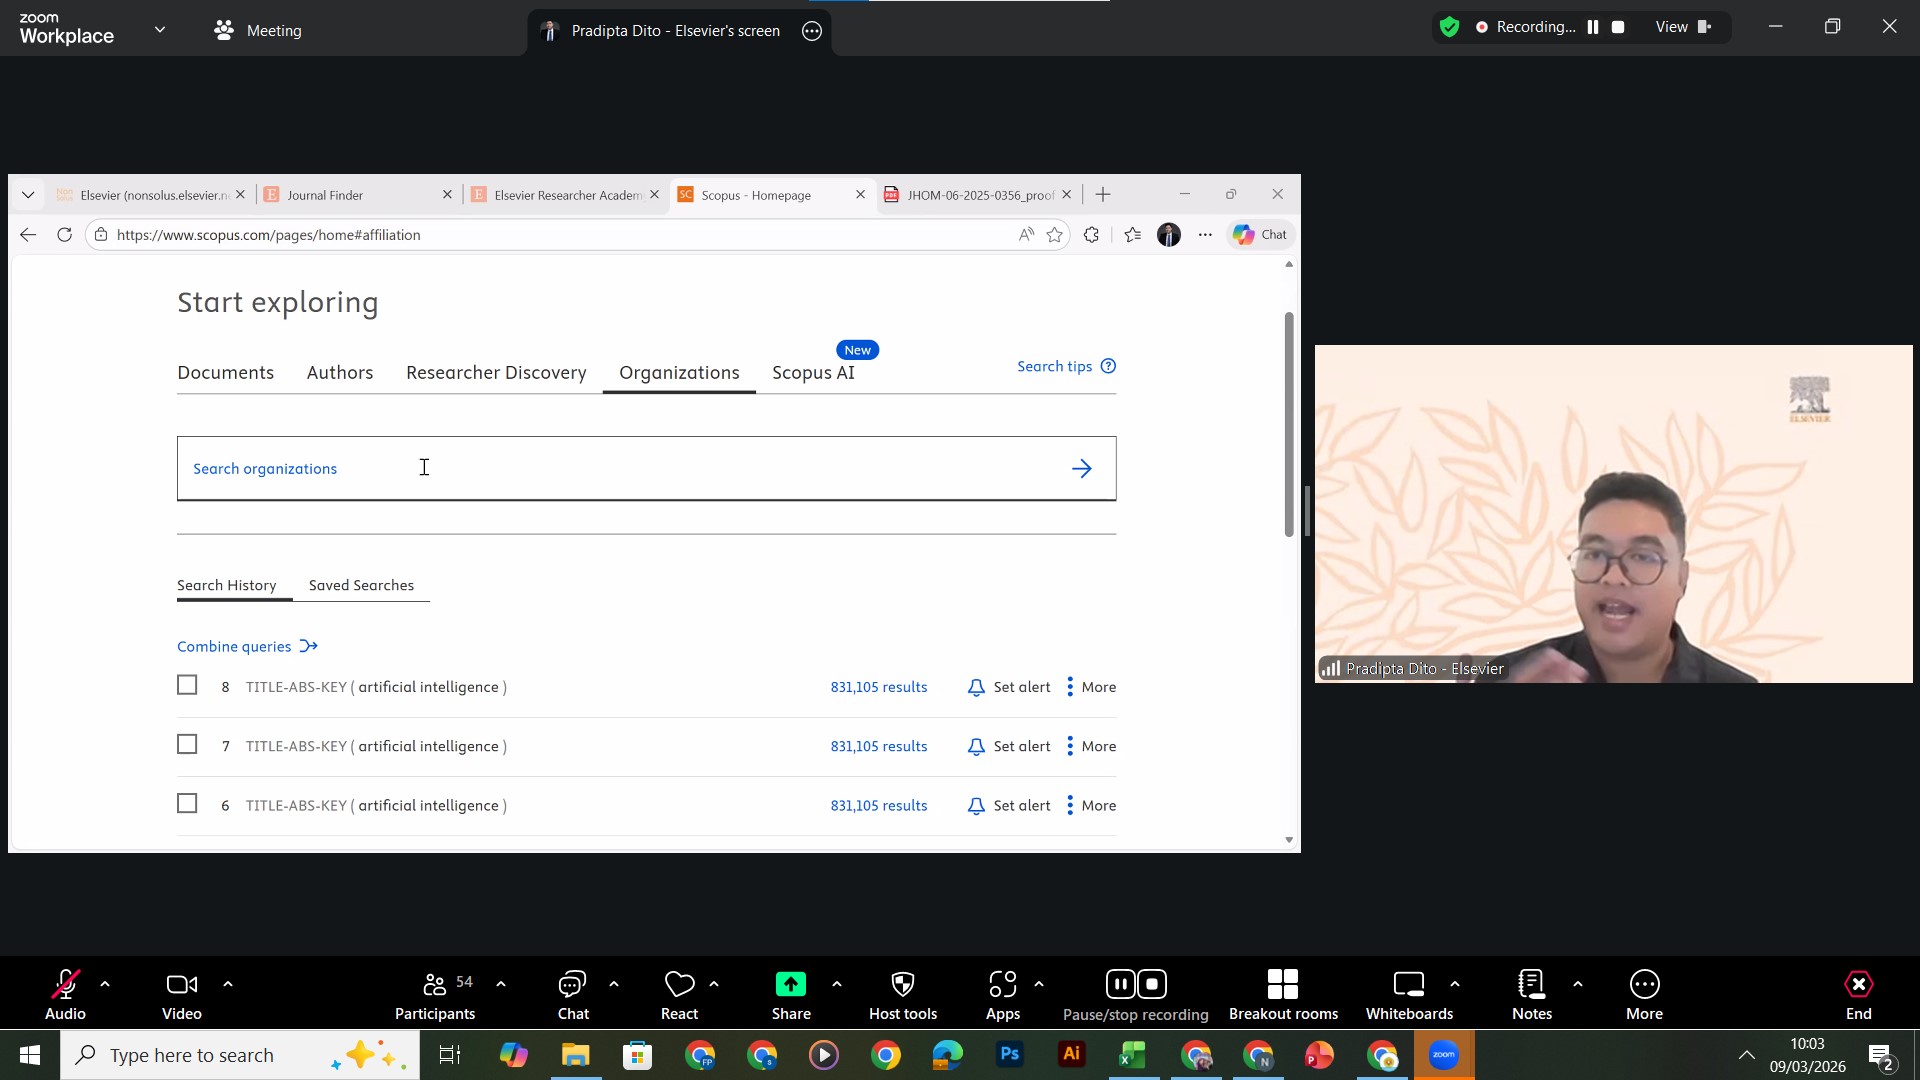The width and height of the screenshot is (1920, 1080).
Task: Check the box for search query 7
Action: pos(187,744)
